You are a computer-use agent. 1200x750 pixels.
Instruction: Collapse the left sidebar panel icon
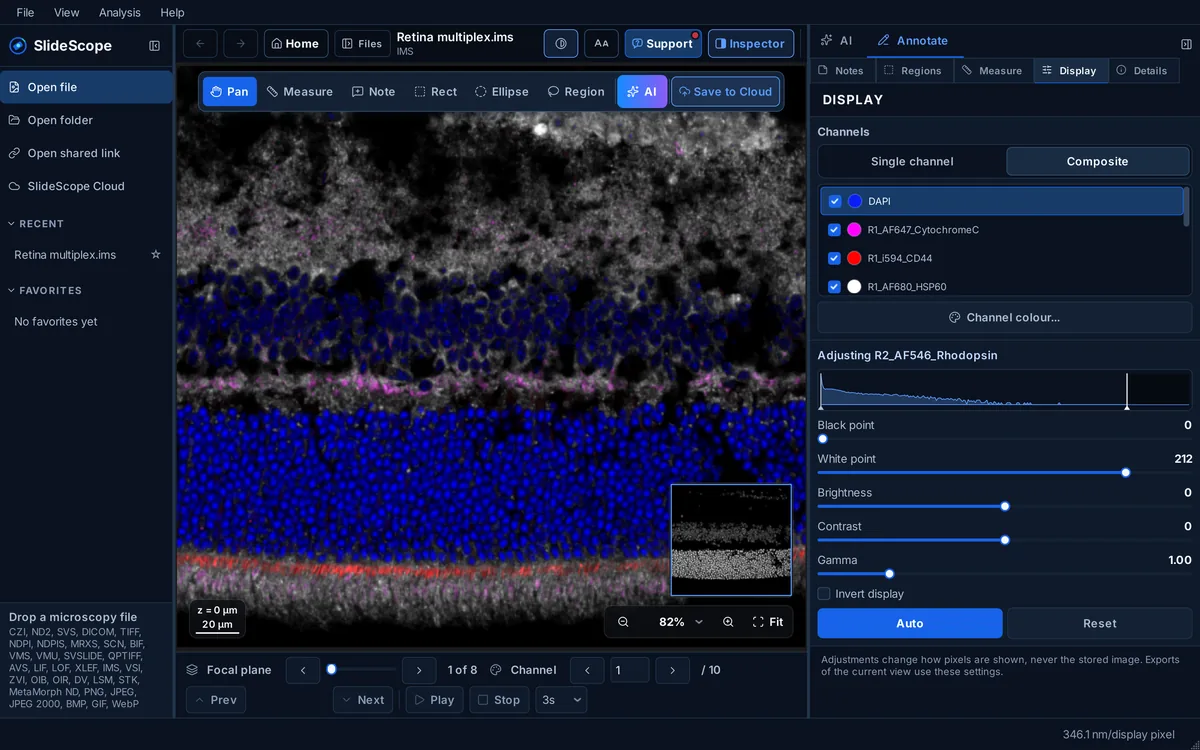154,46
